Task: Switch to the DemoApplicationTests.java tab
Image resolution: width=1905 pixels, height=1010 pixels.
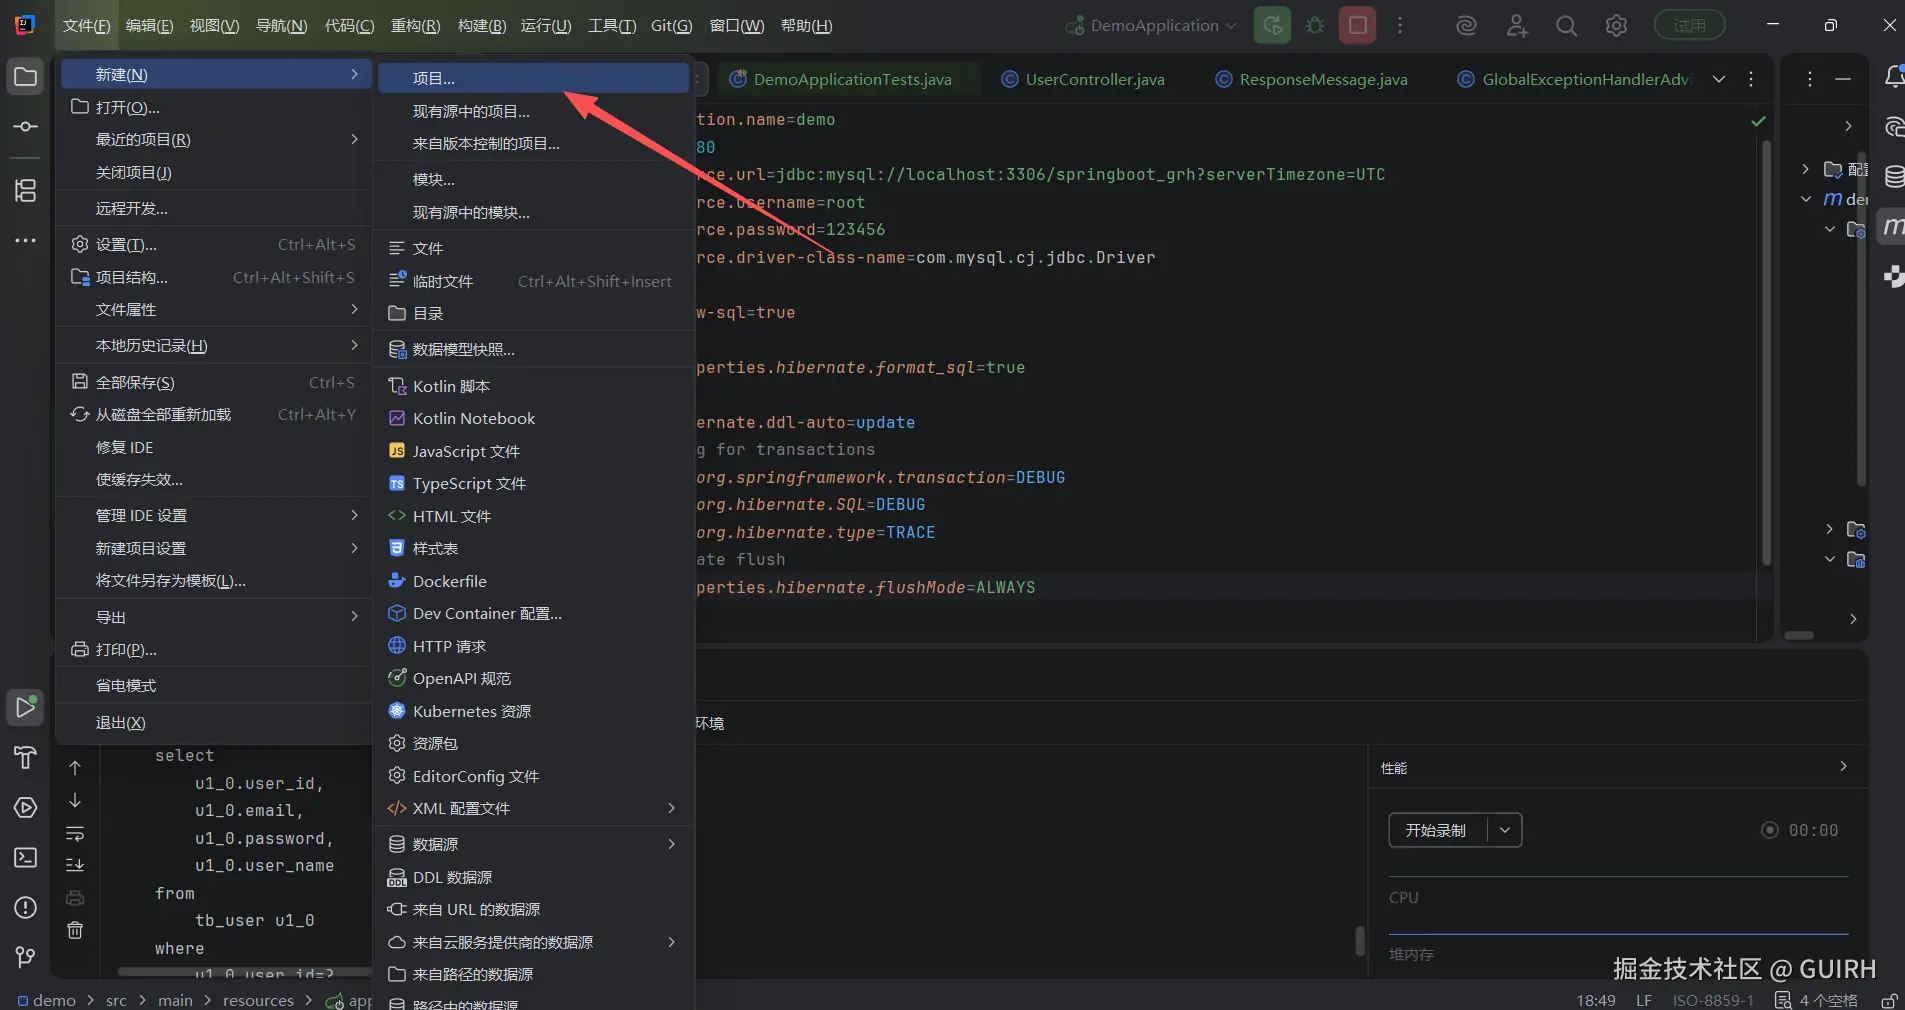Action: (841, 79)
